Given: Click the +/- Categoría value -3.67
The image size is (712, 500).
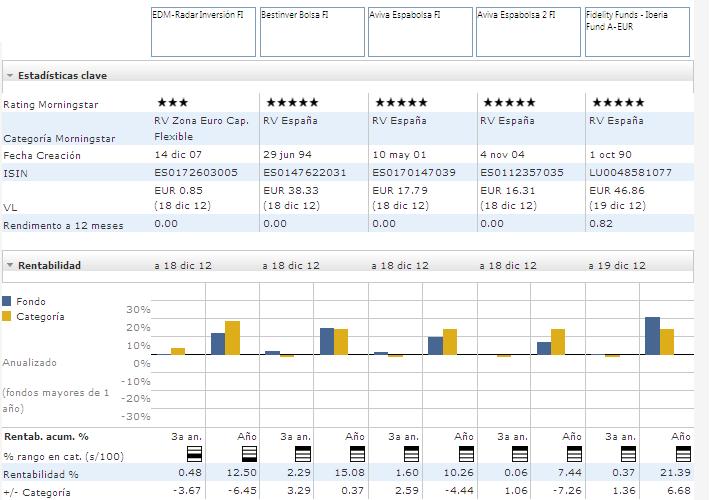Looking at the screenshot, I should pos(187,490).
